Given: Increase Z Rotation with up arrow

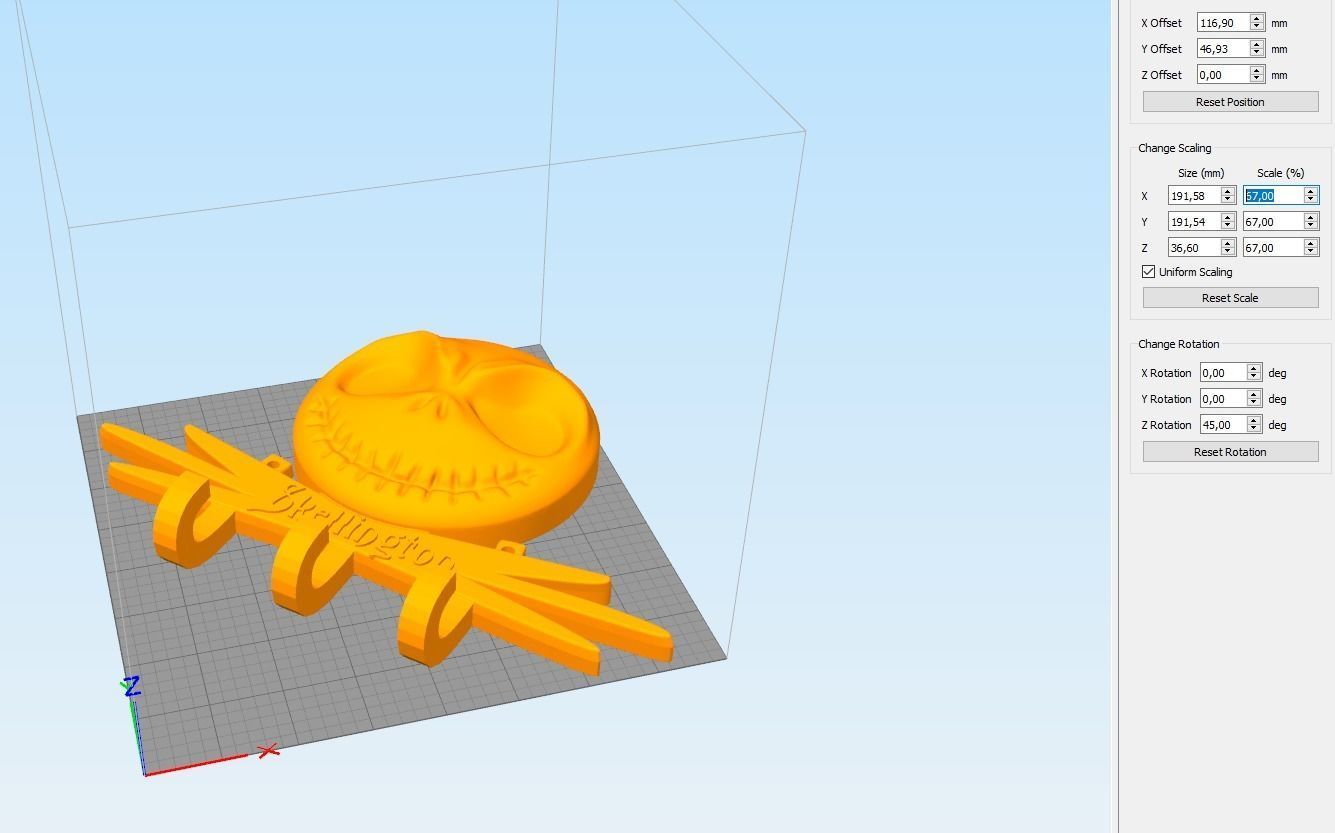Looking at the screenshot, I should click(1254, 421).
